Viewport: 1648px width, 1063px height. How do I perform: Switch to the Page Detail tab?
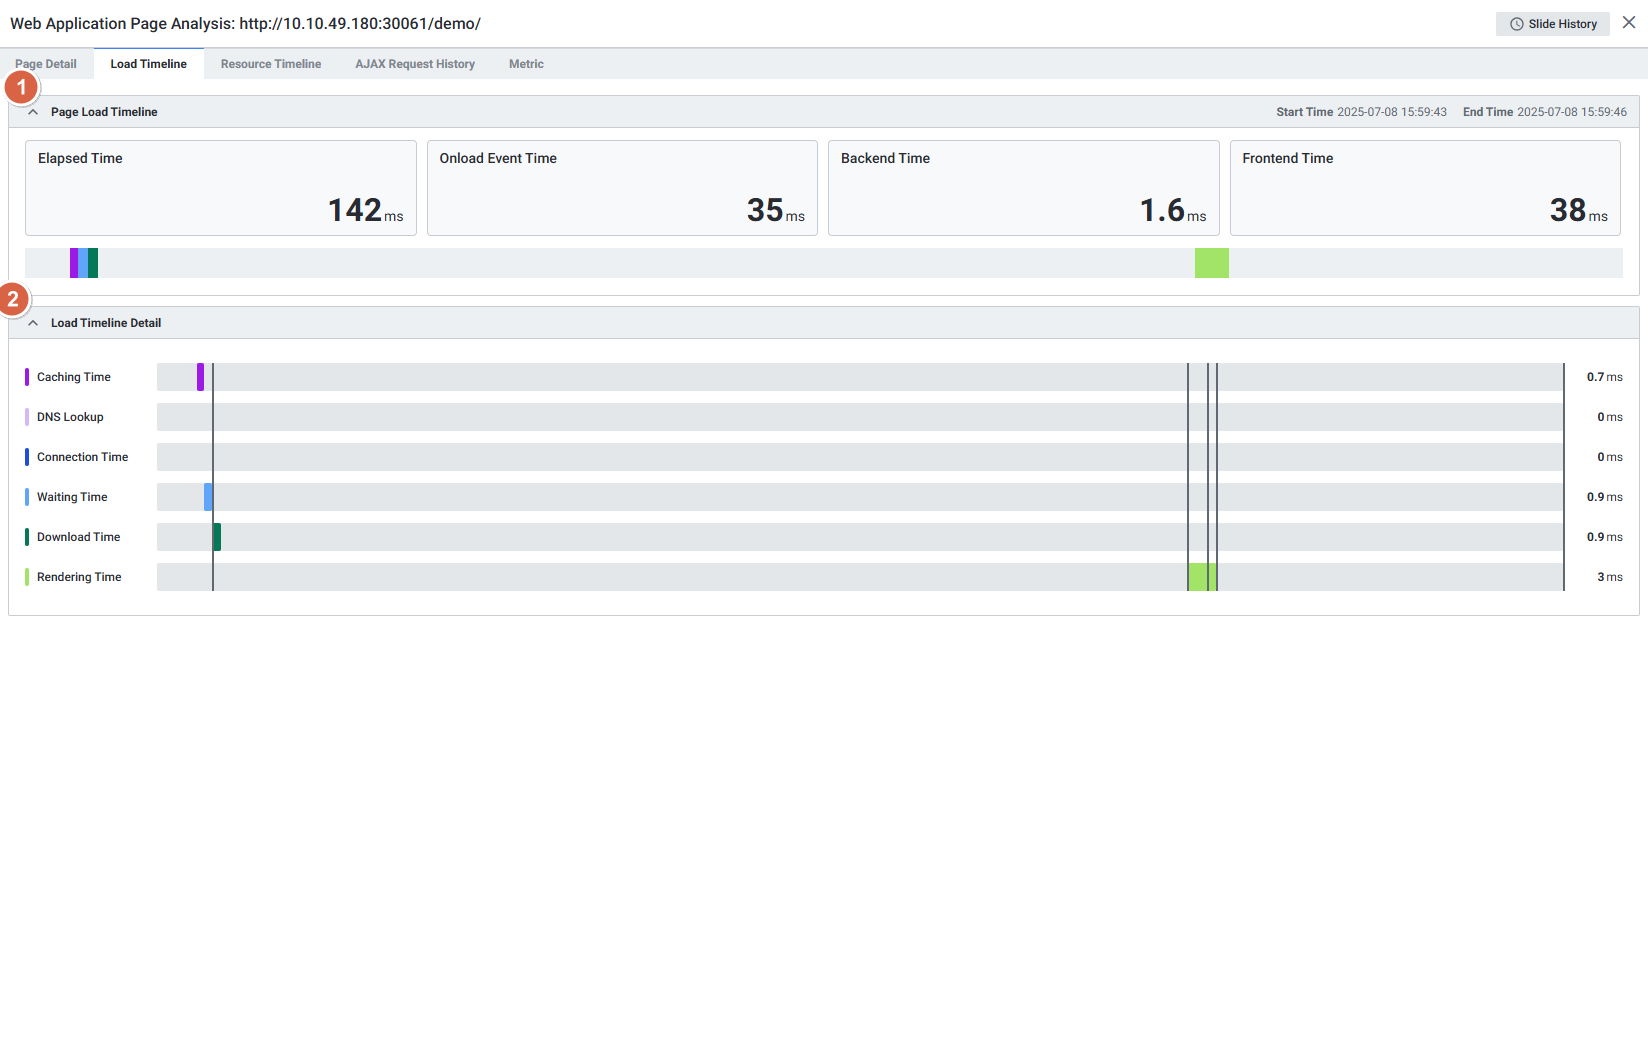tap(46, 64)
